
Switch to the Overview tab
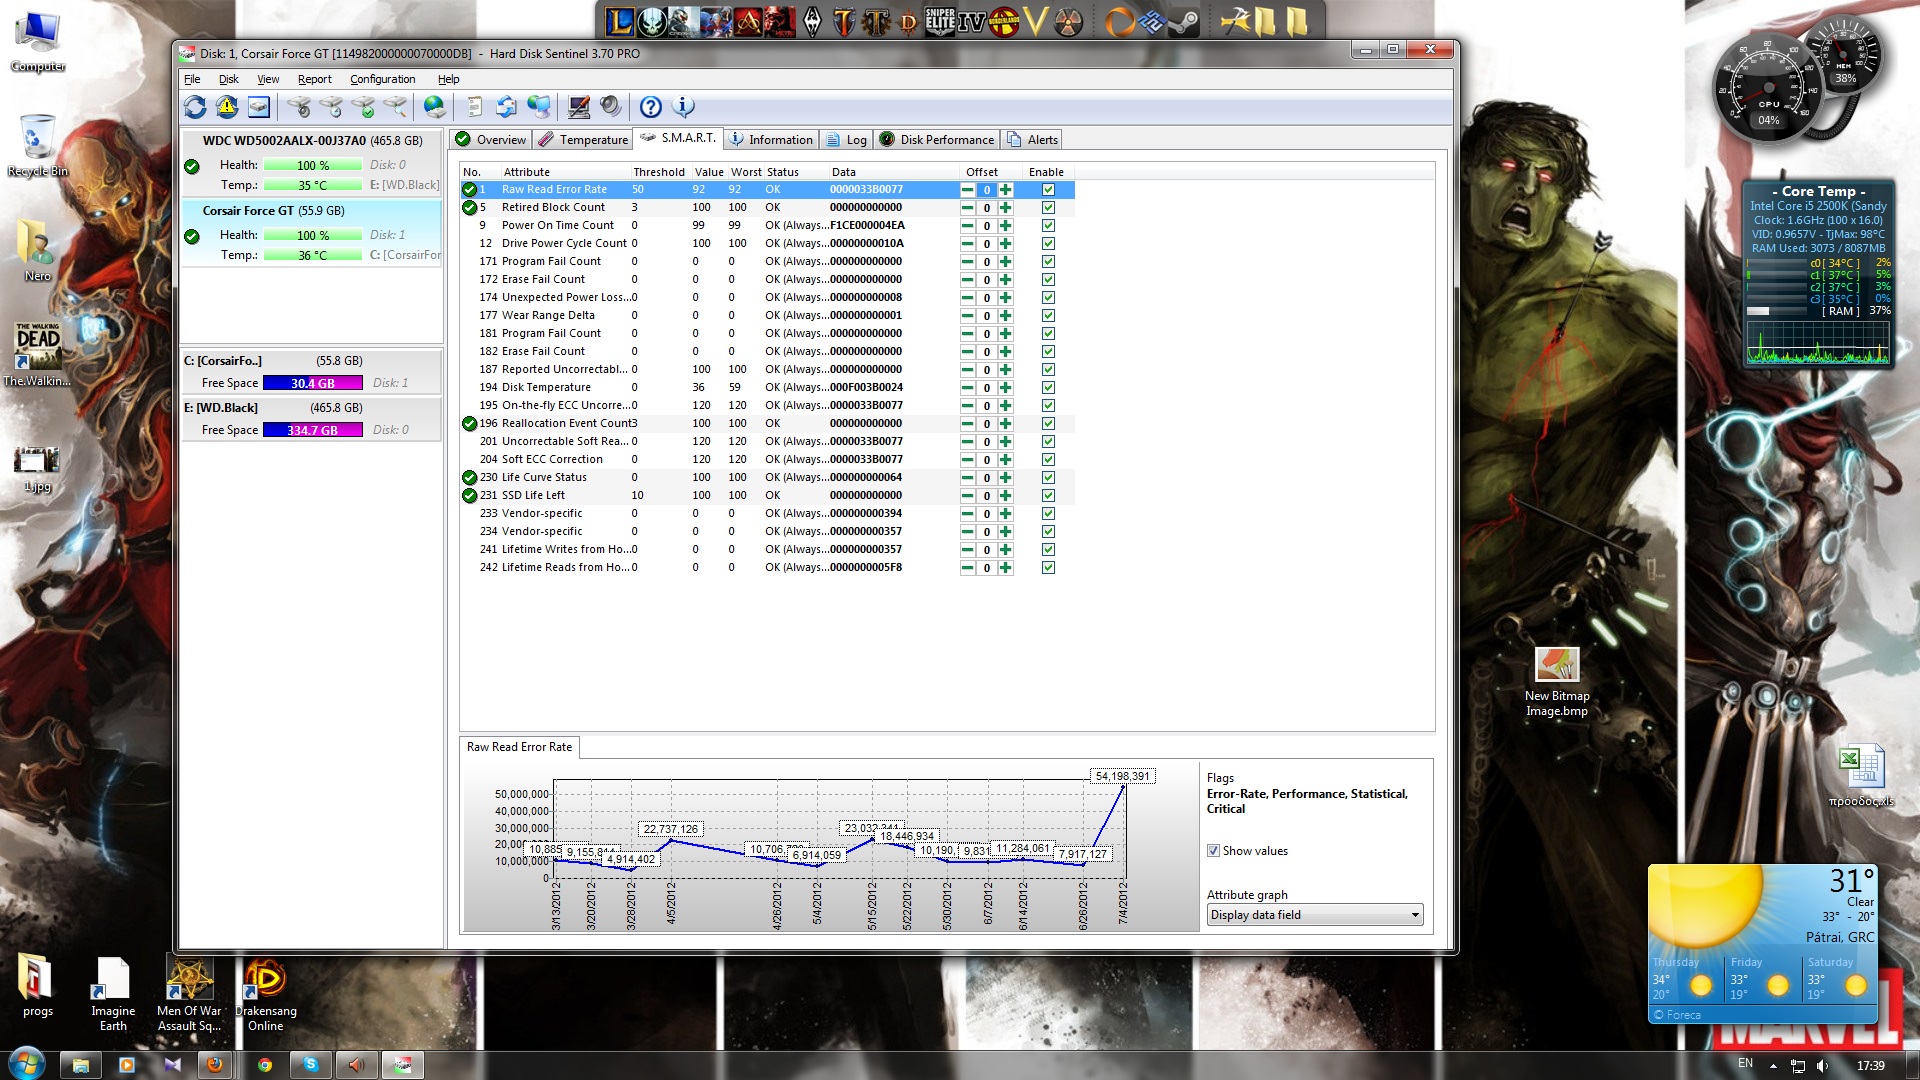pyautogui.click(x=490, y=140)
